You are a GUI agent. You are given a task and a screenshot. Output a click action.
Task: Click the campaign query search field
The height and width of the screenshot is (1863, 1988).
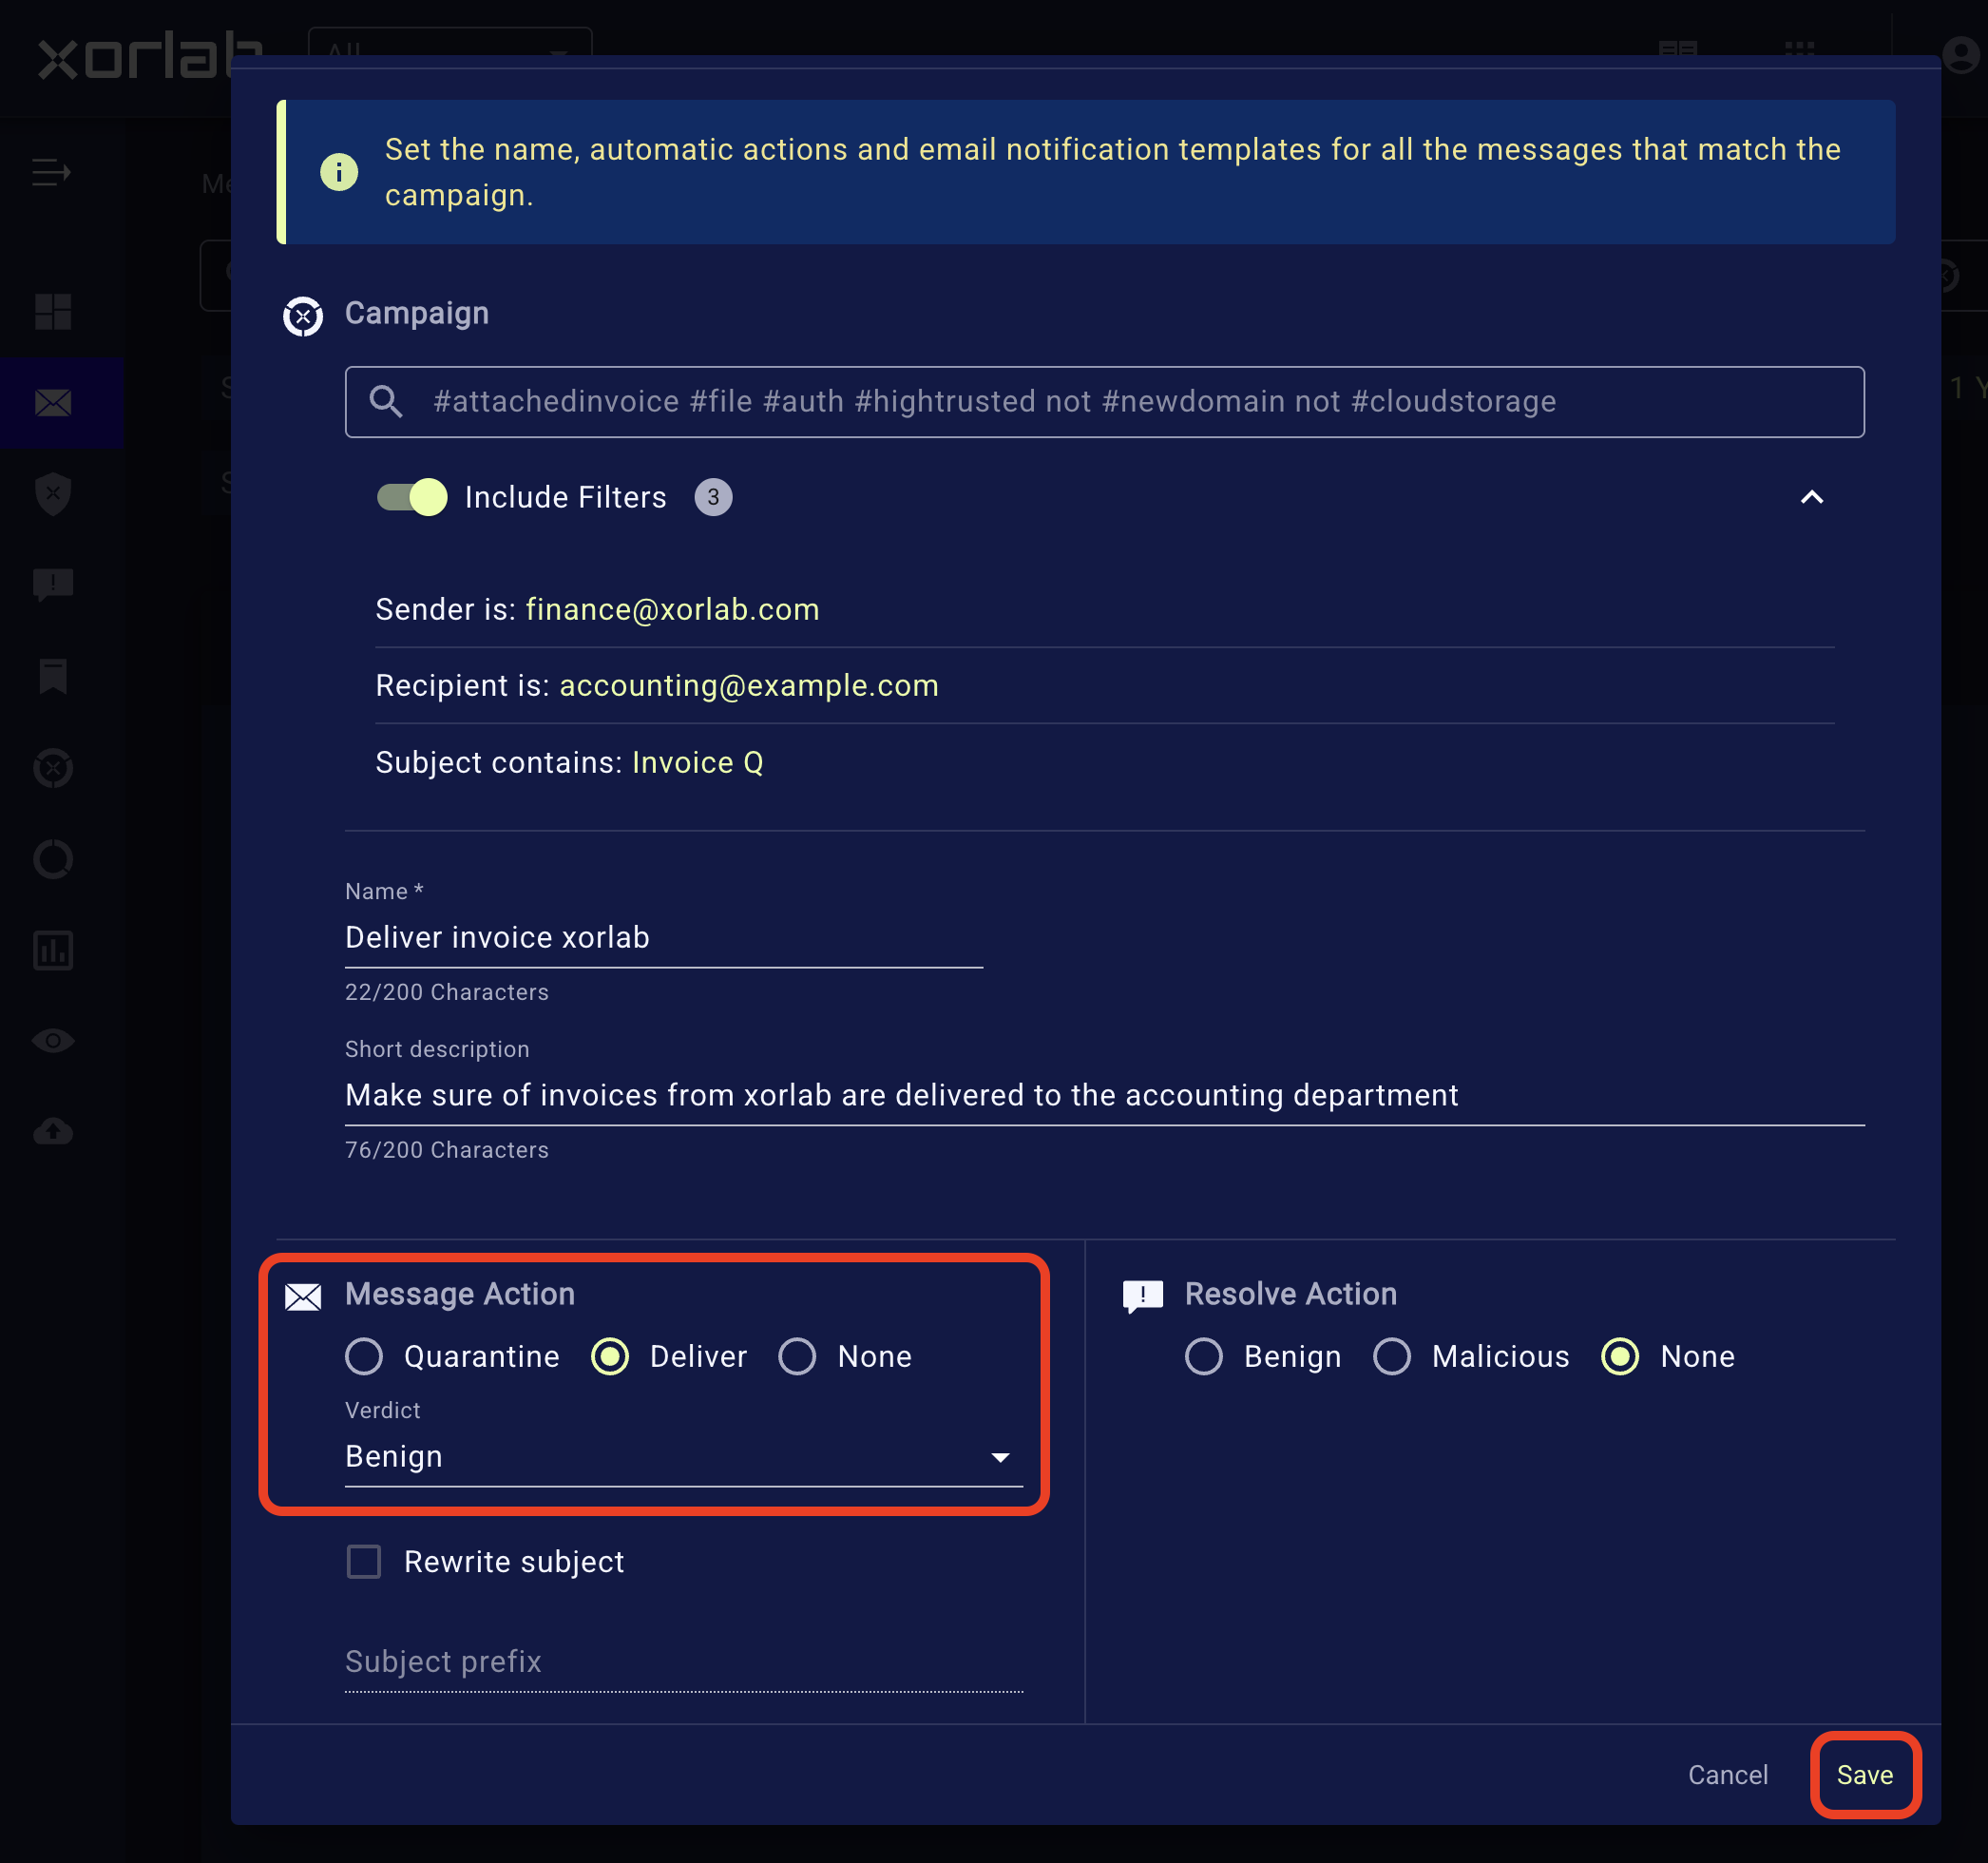pyautogui.click(x=1105, y=402)
